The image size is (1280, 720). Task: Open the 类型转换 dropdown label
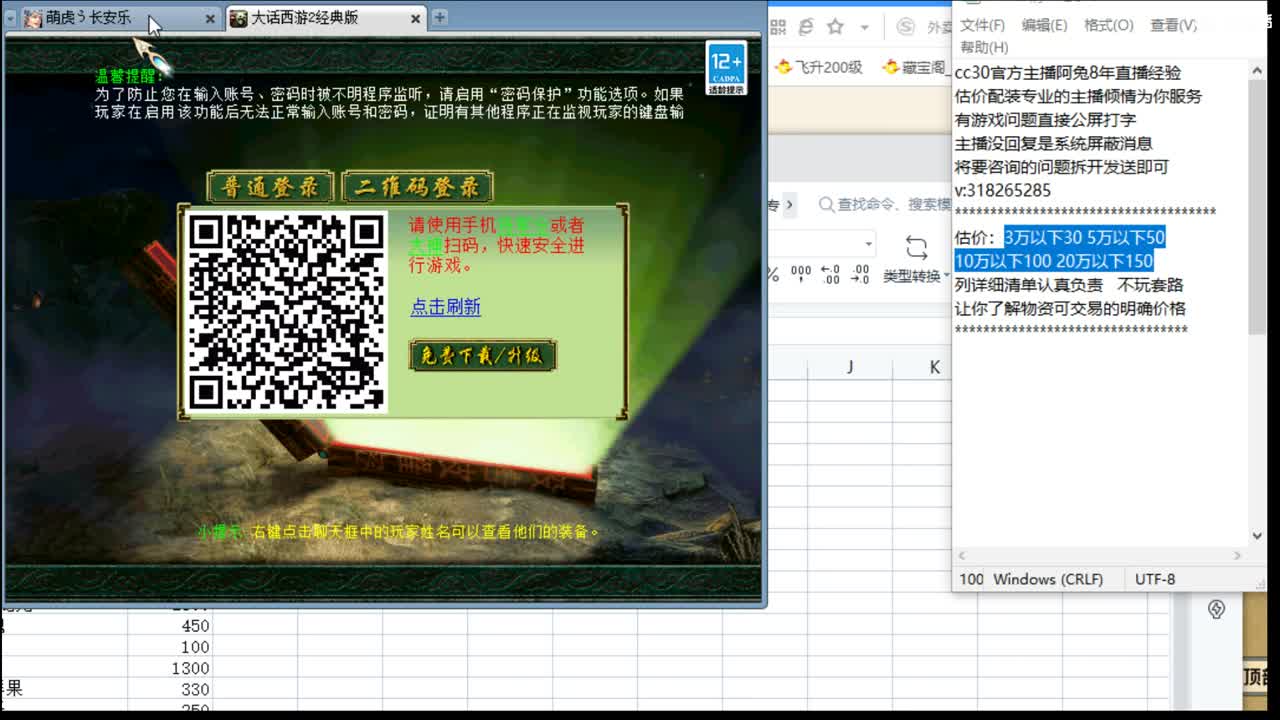point(916,276)
